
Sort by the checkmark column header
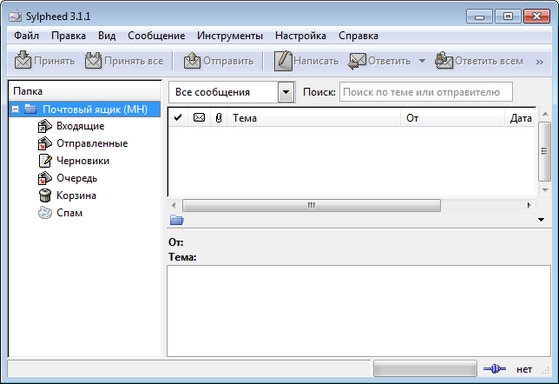pyautogui.click(x=178, y=118)
